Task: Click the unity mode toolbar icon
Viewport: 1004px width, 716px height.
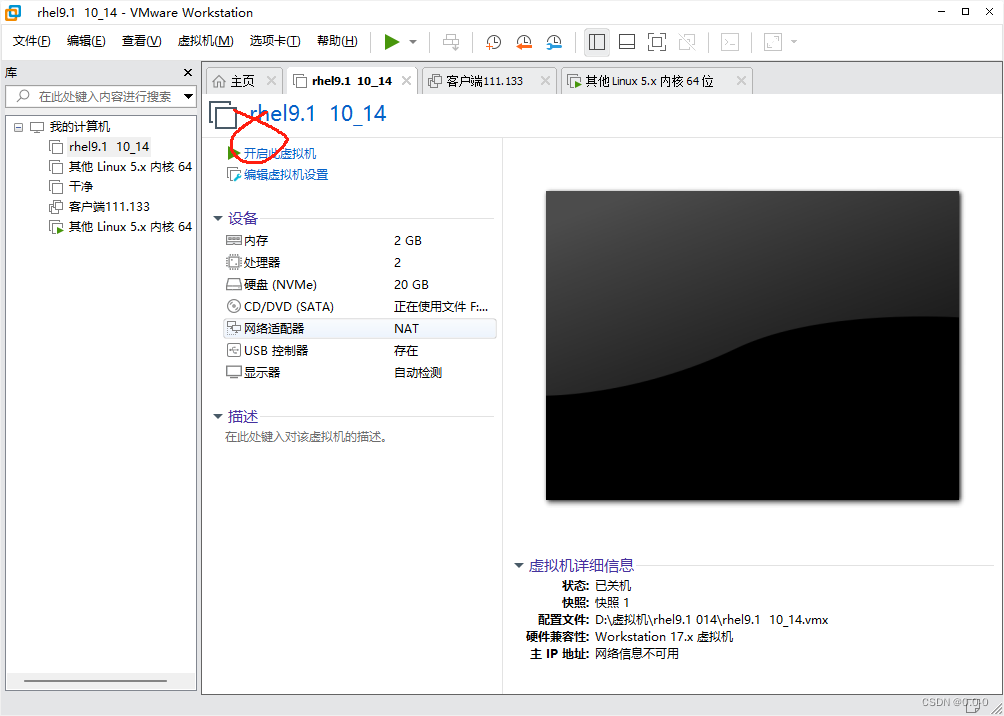Action: (x=687, y=42)
